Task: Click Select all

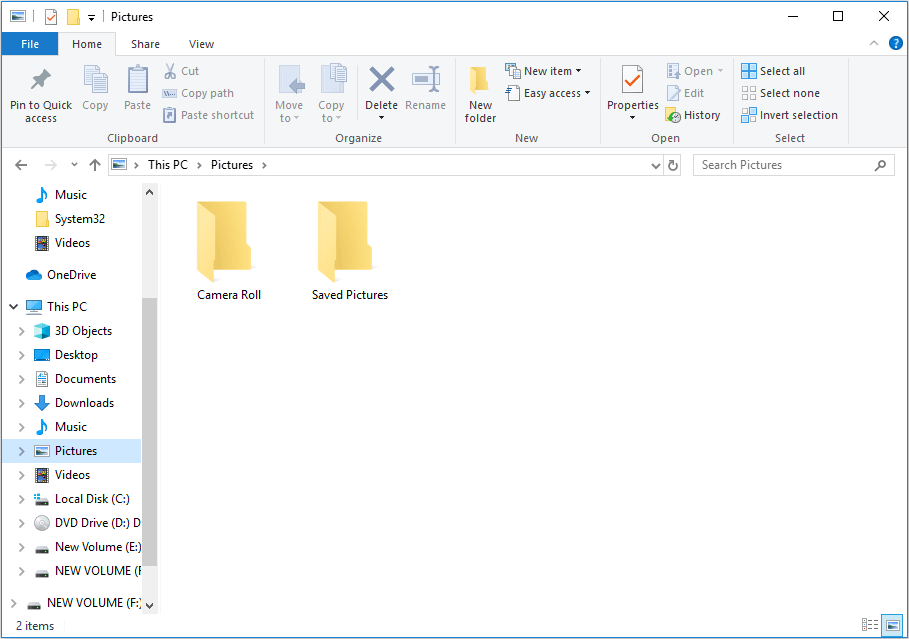Action: (x=773, y=71)
